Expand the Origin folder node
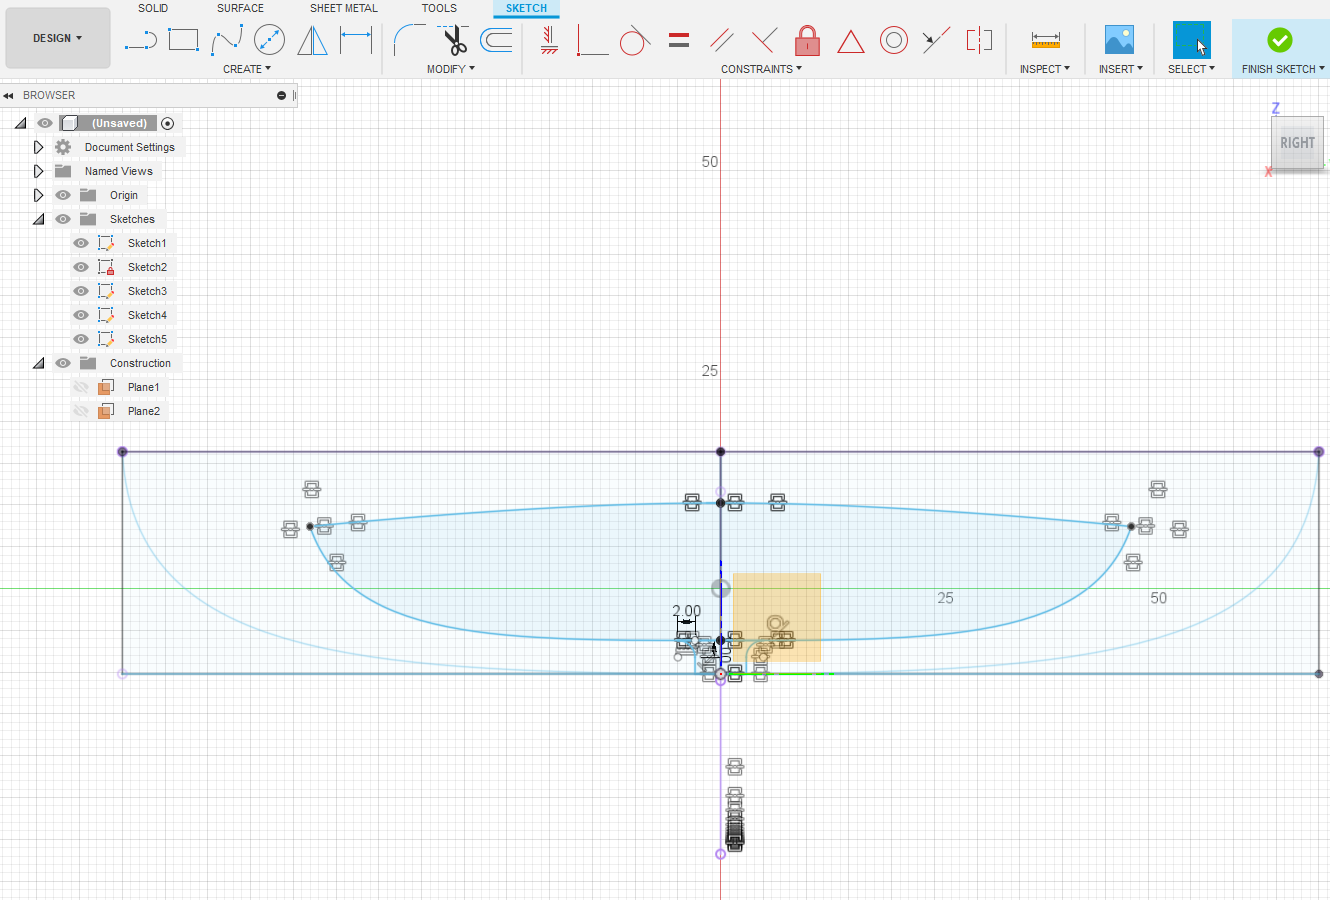 [38, 195]
